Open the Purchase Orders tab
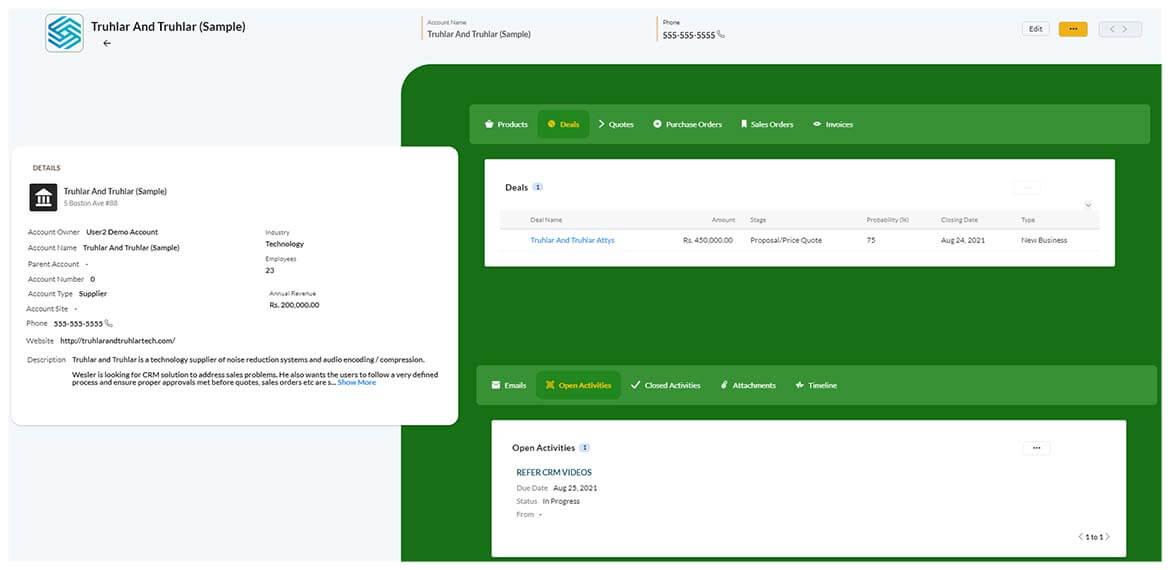Viewport: 1170px width, 570px height. click(x=687, y=125)
